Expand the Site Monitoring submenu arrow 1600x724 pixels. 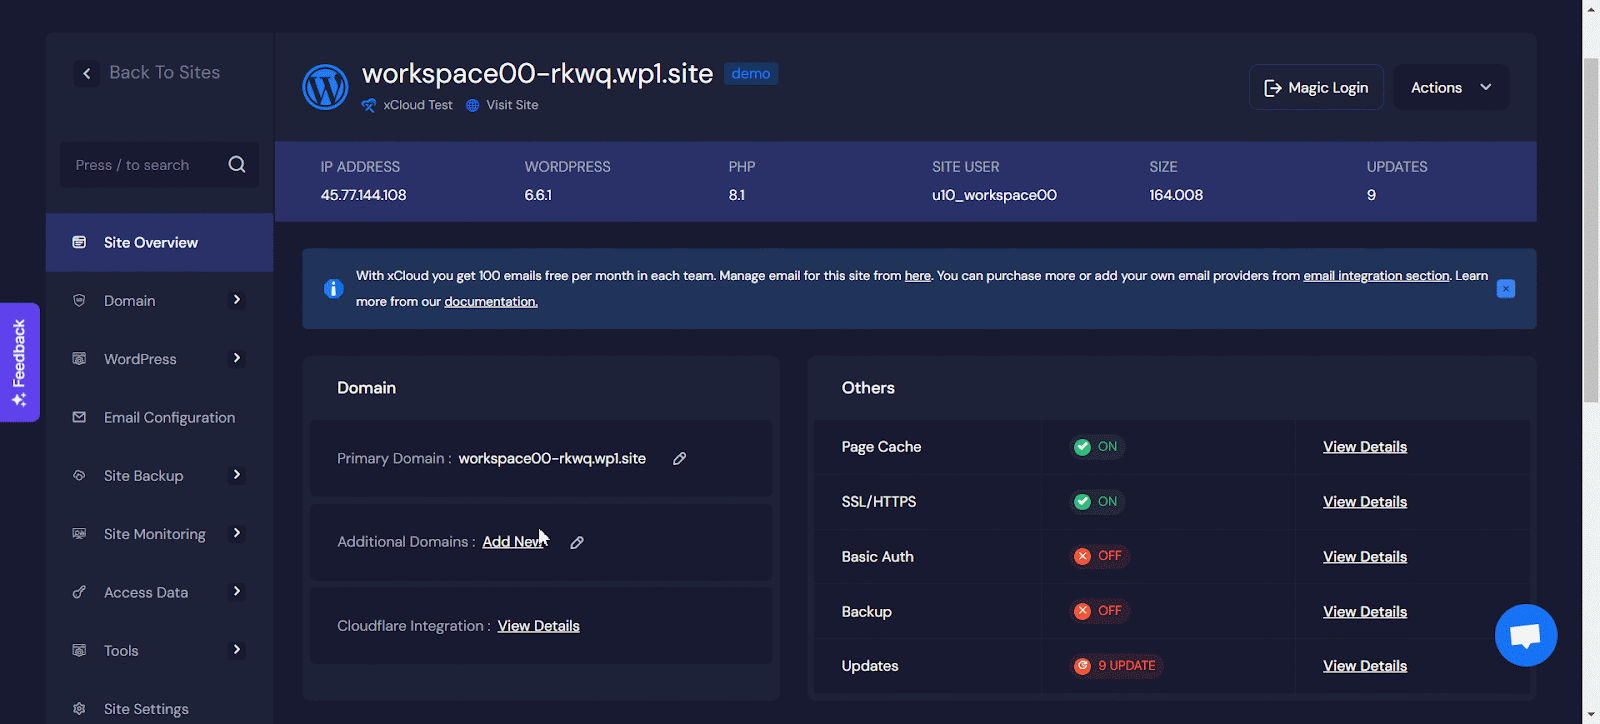[237, 533]
